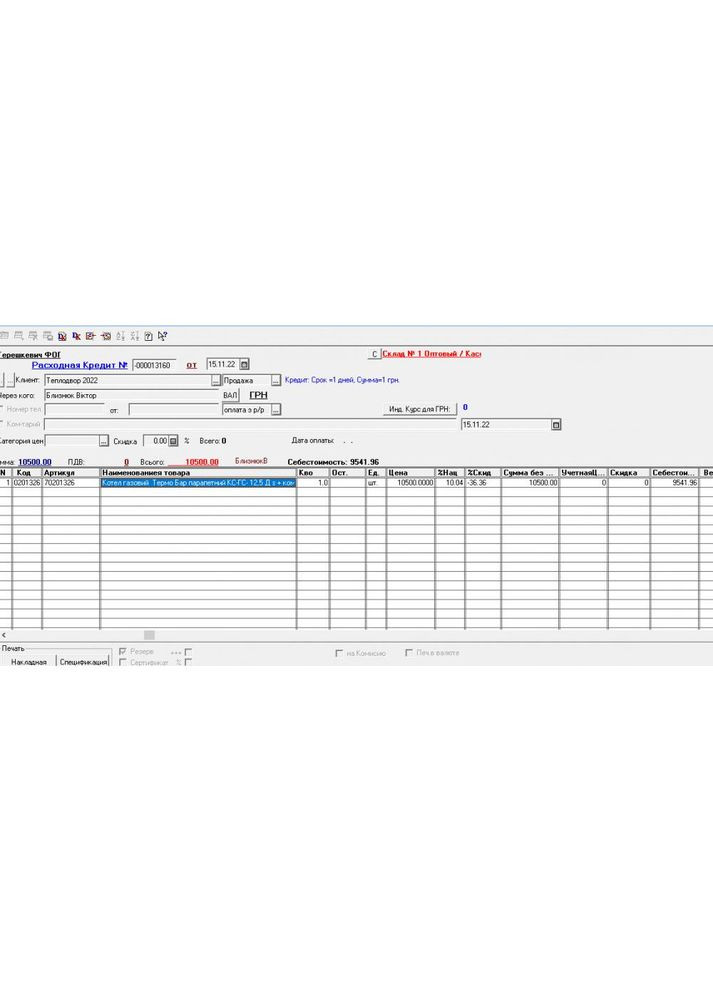Screen dimensions: 713x992
Task: Click the document number input field
Action: (x=154, y=365)
